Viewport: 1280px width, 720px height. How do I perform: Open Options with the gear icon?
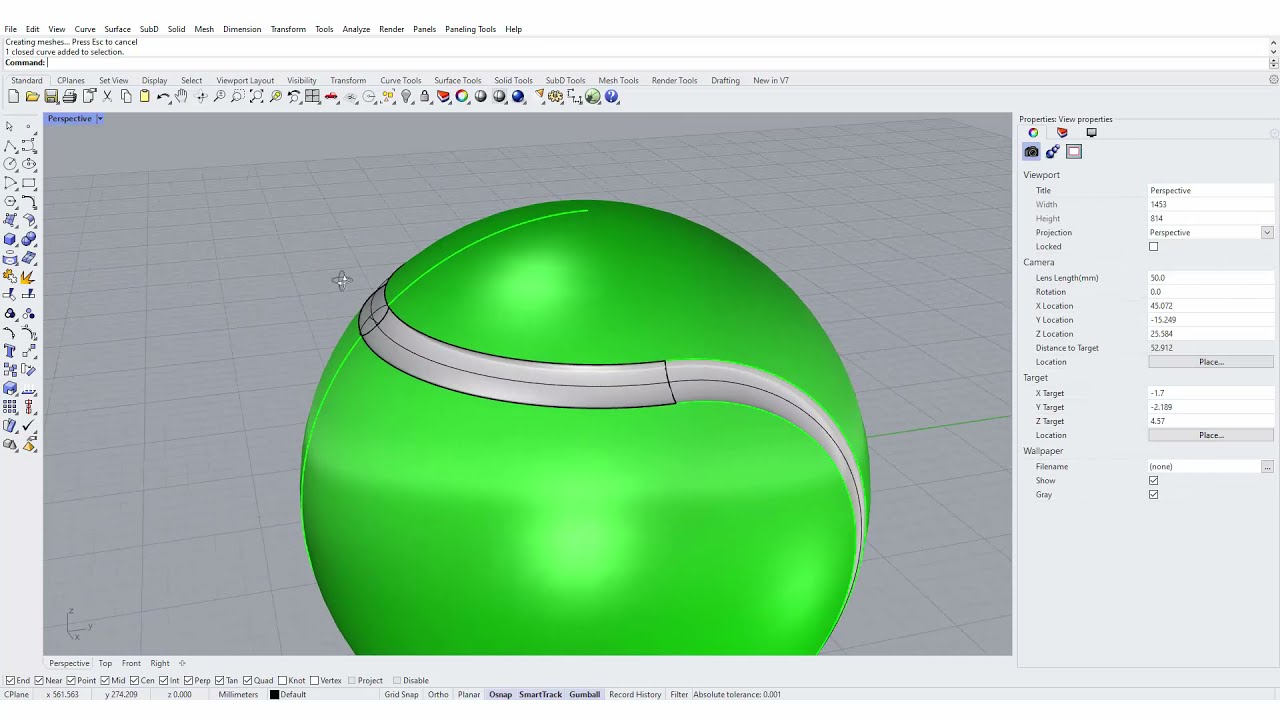(555, 97)
